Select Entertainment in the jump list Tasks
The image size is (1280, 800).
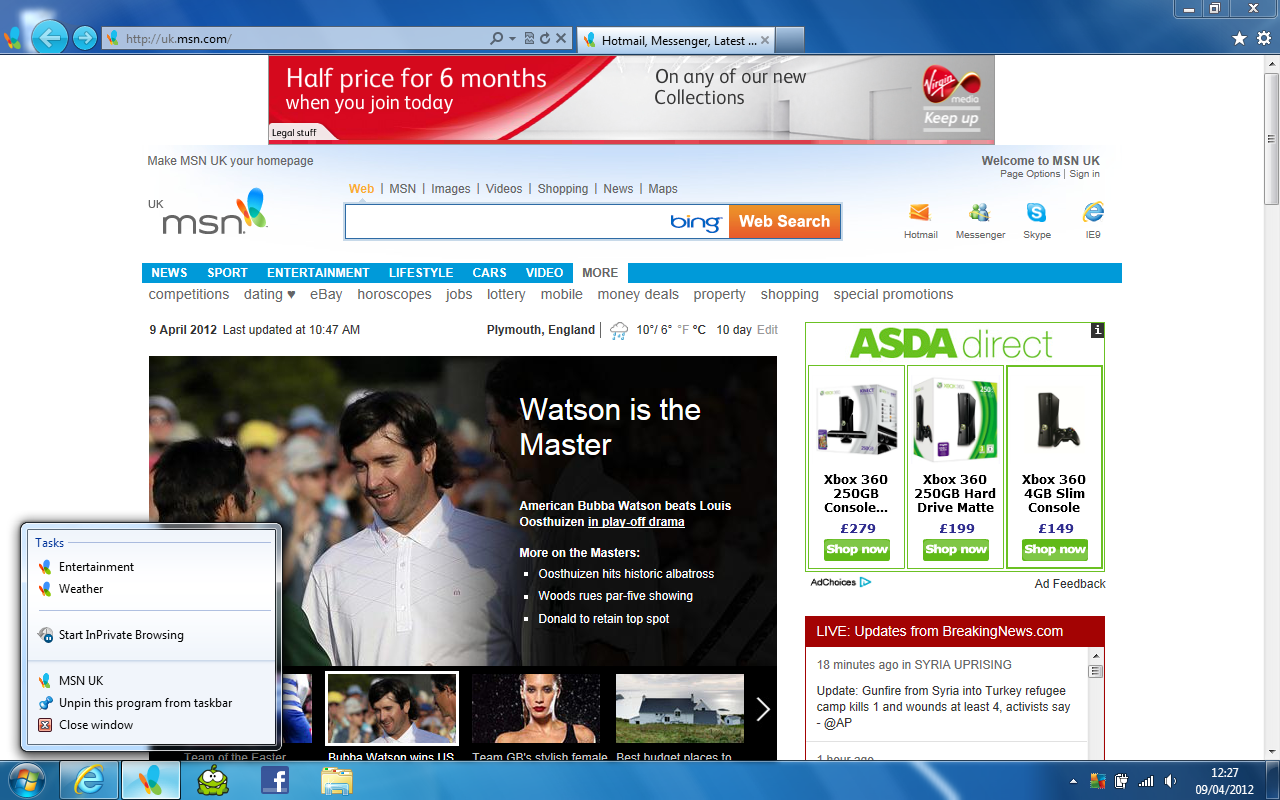pyautogui.click(x=149, y=567)
